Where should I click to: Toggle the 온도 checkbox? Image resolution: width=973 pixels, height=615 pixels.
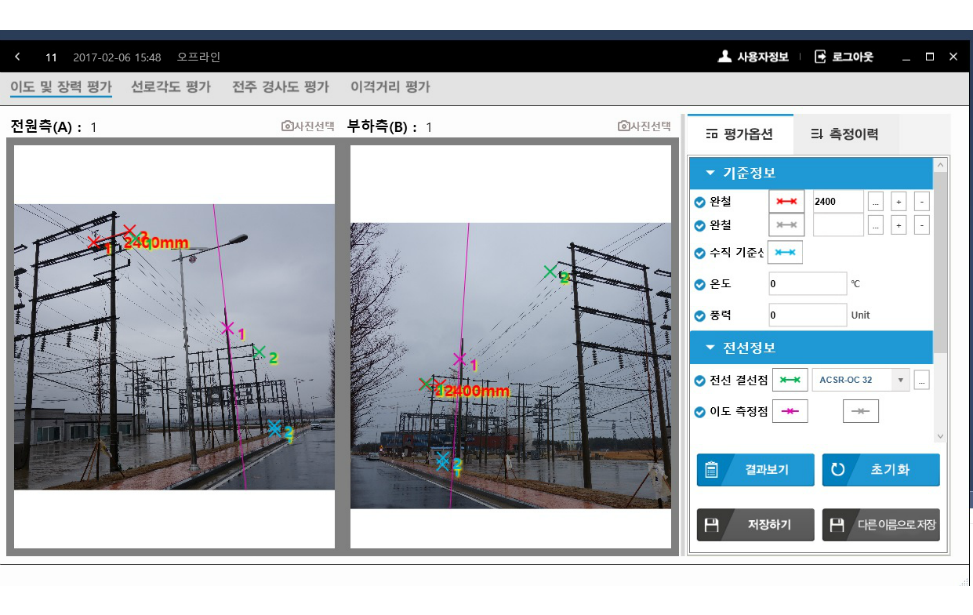[x=699, y=284]
